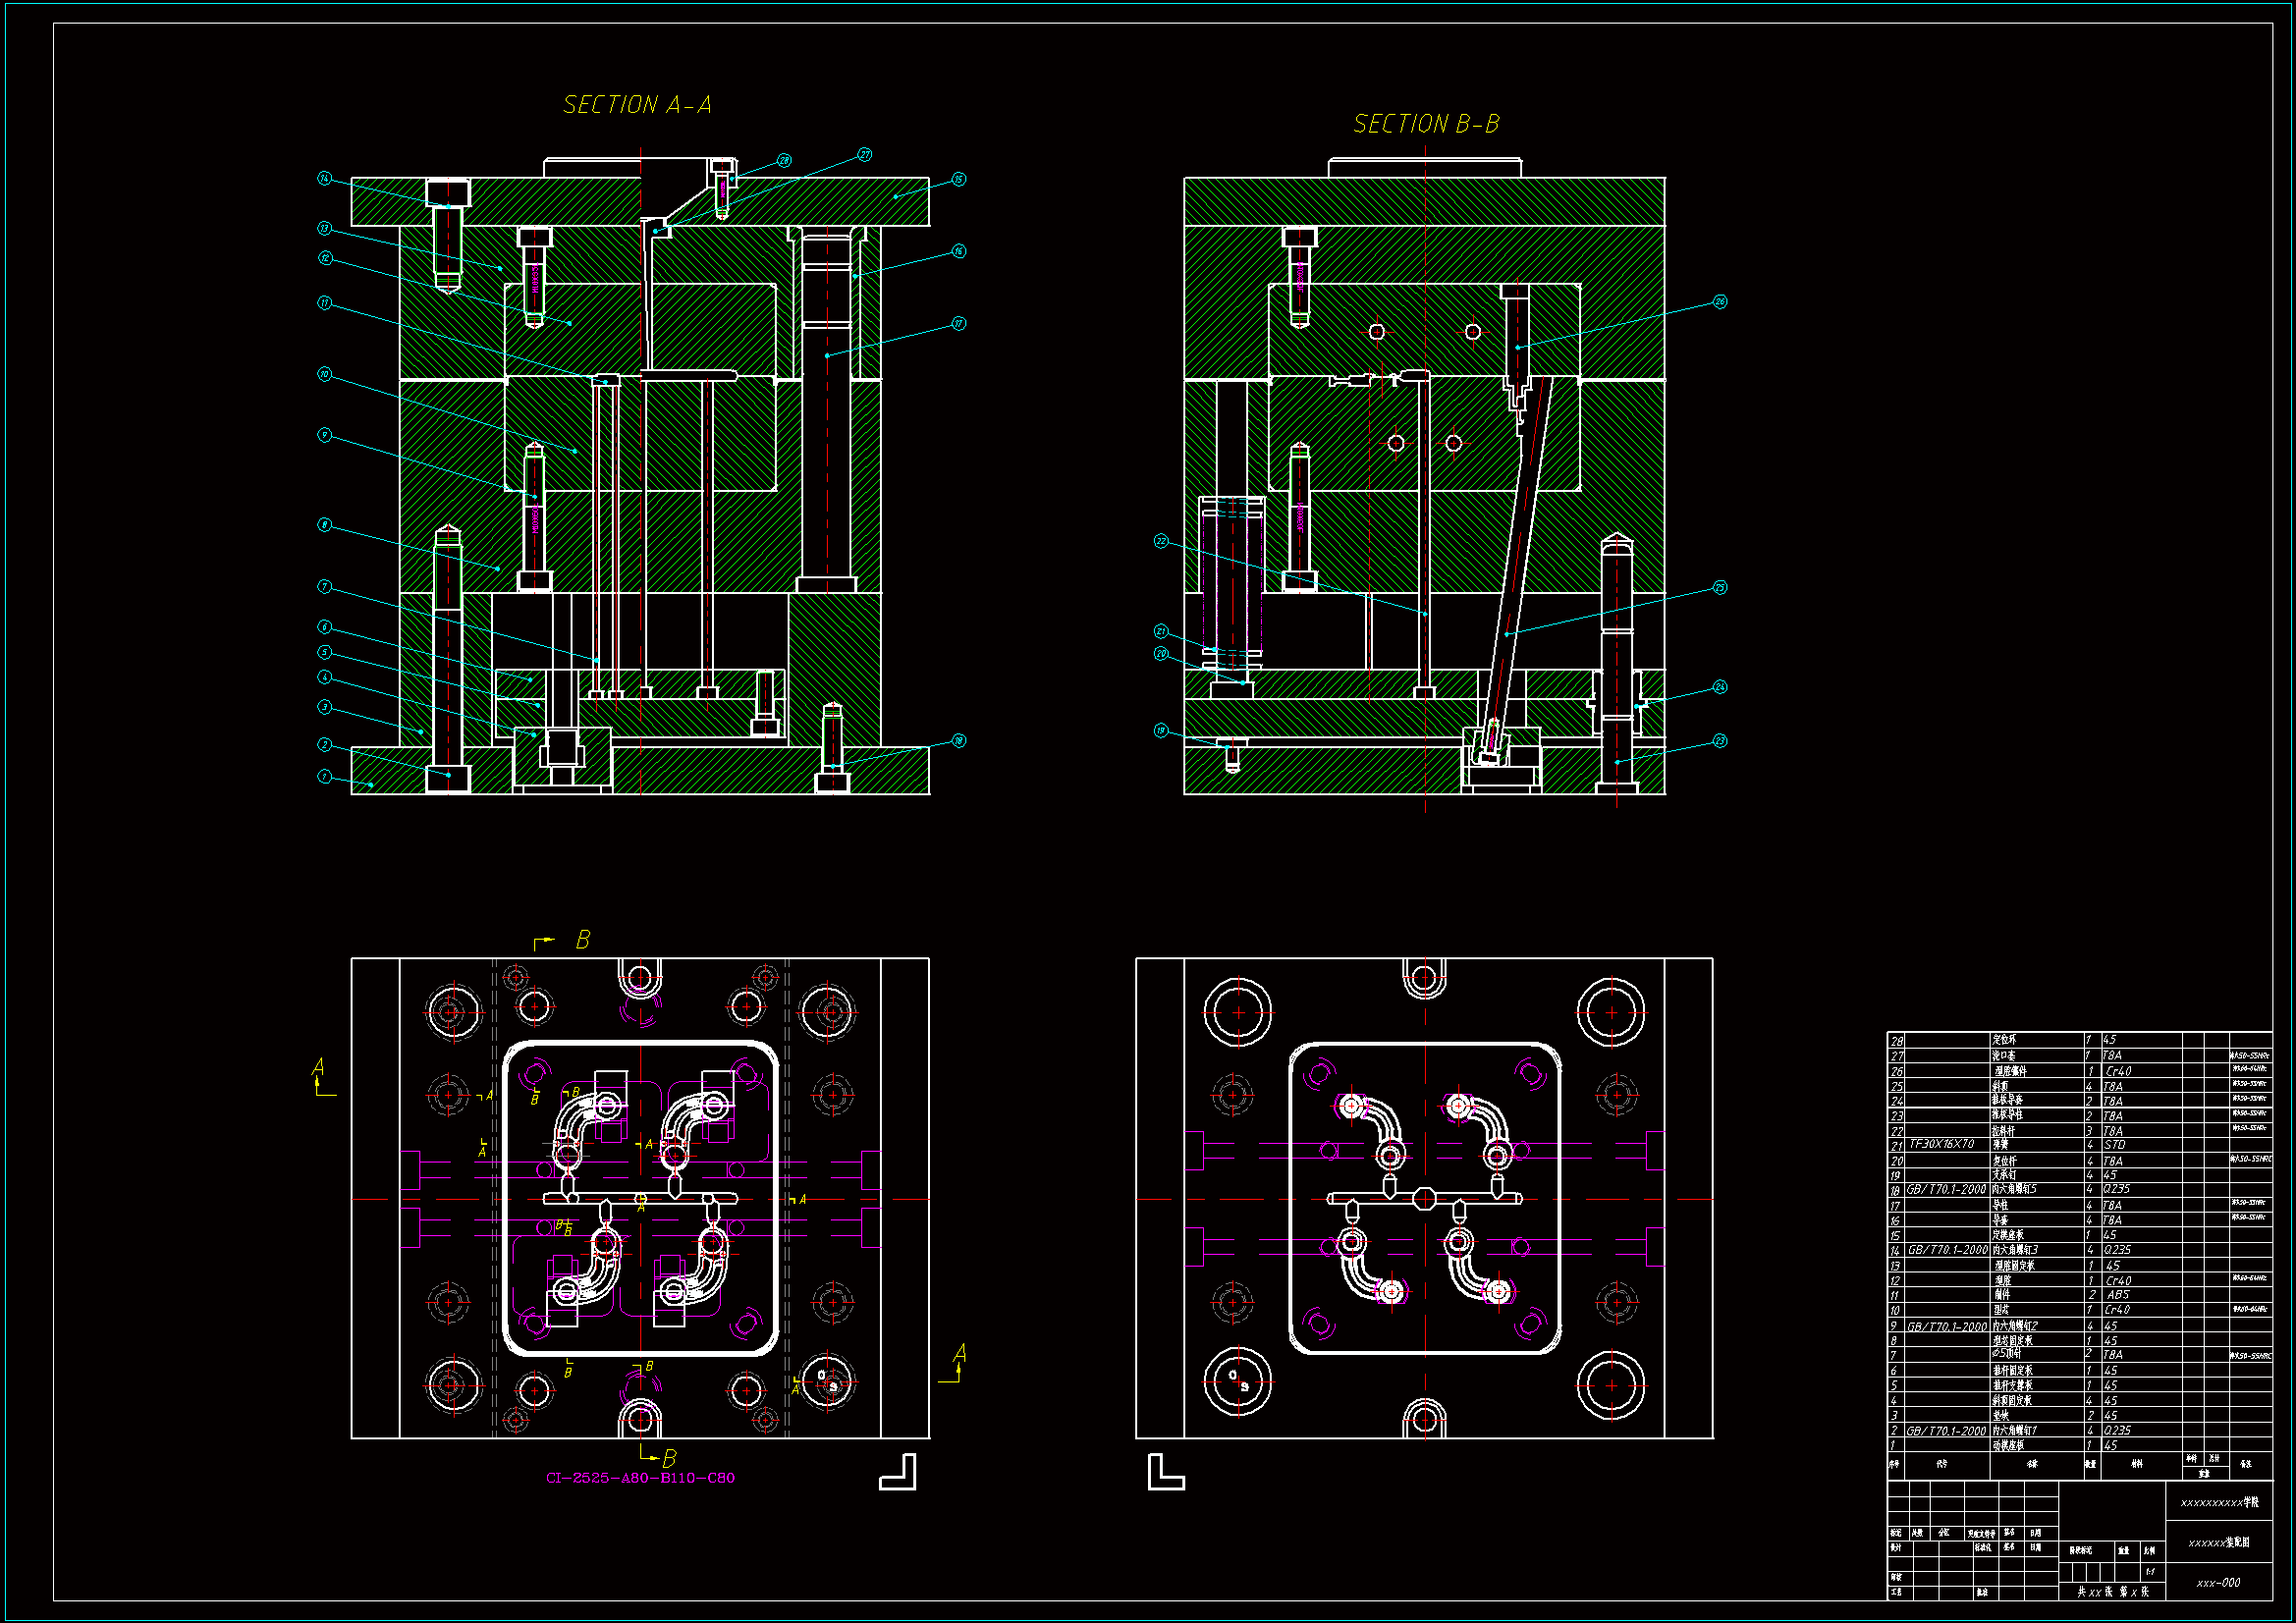Click the B cutting-plane marker above left plan view
Screen dimensions: 2296x1623
coord(582,940)
